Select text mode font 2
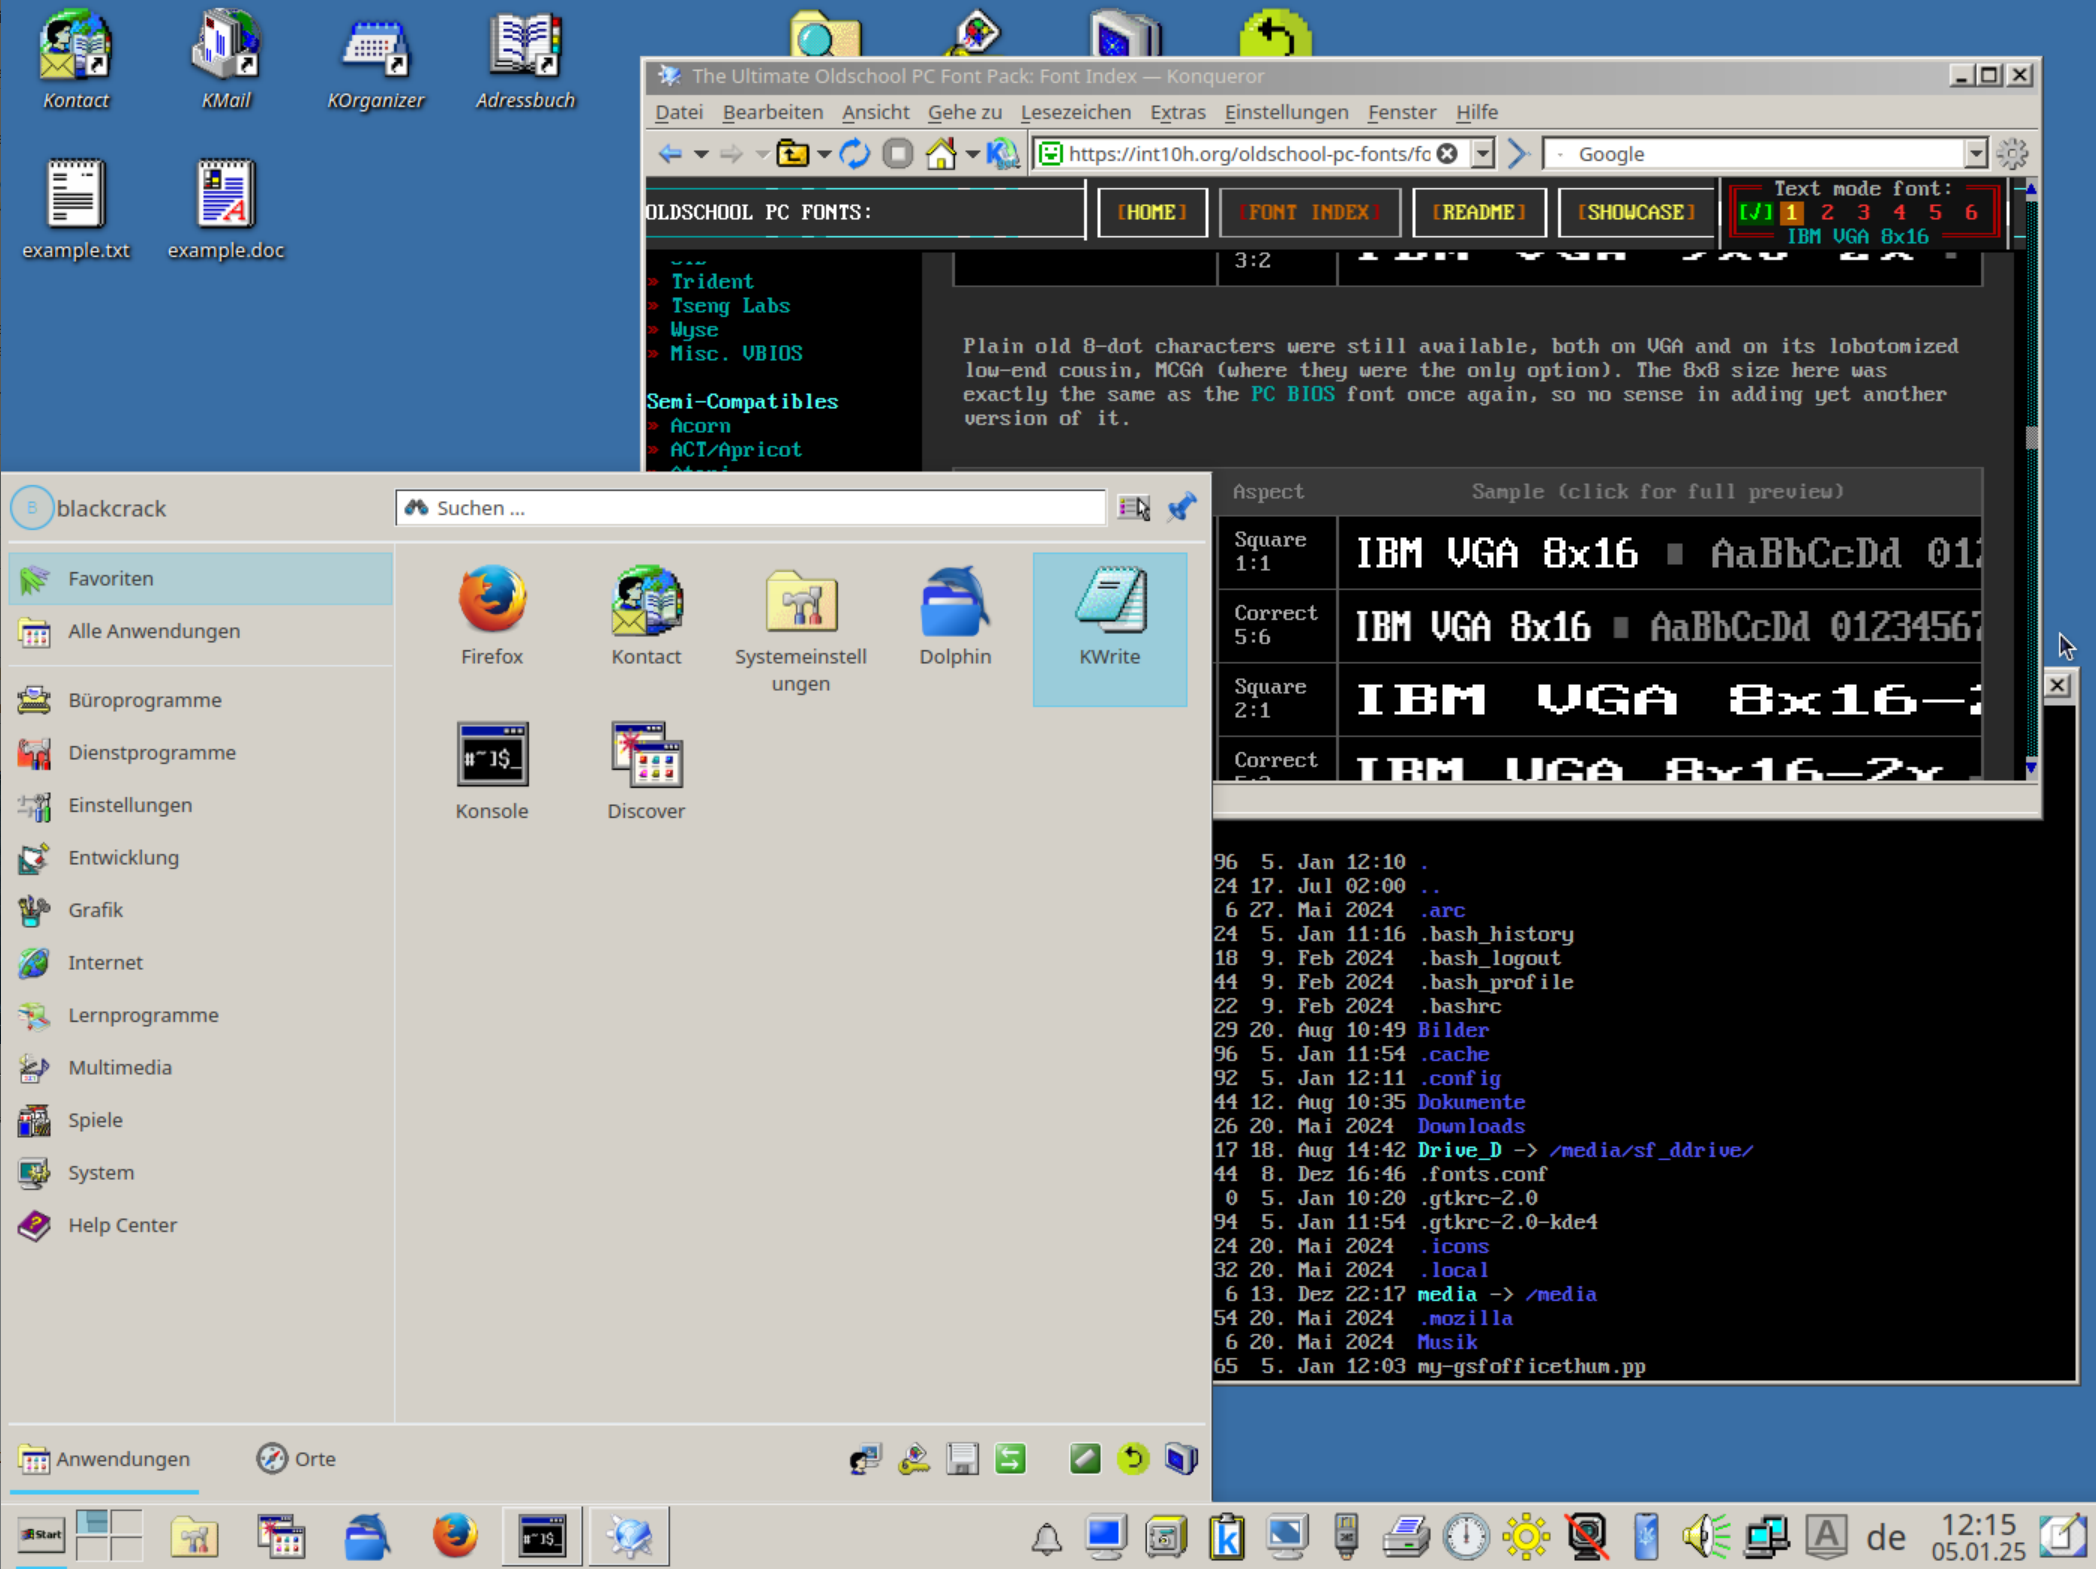The height and width of the screenshot is (1569, 2096). [x=1827, y=212]
